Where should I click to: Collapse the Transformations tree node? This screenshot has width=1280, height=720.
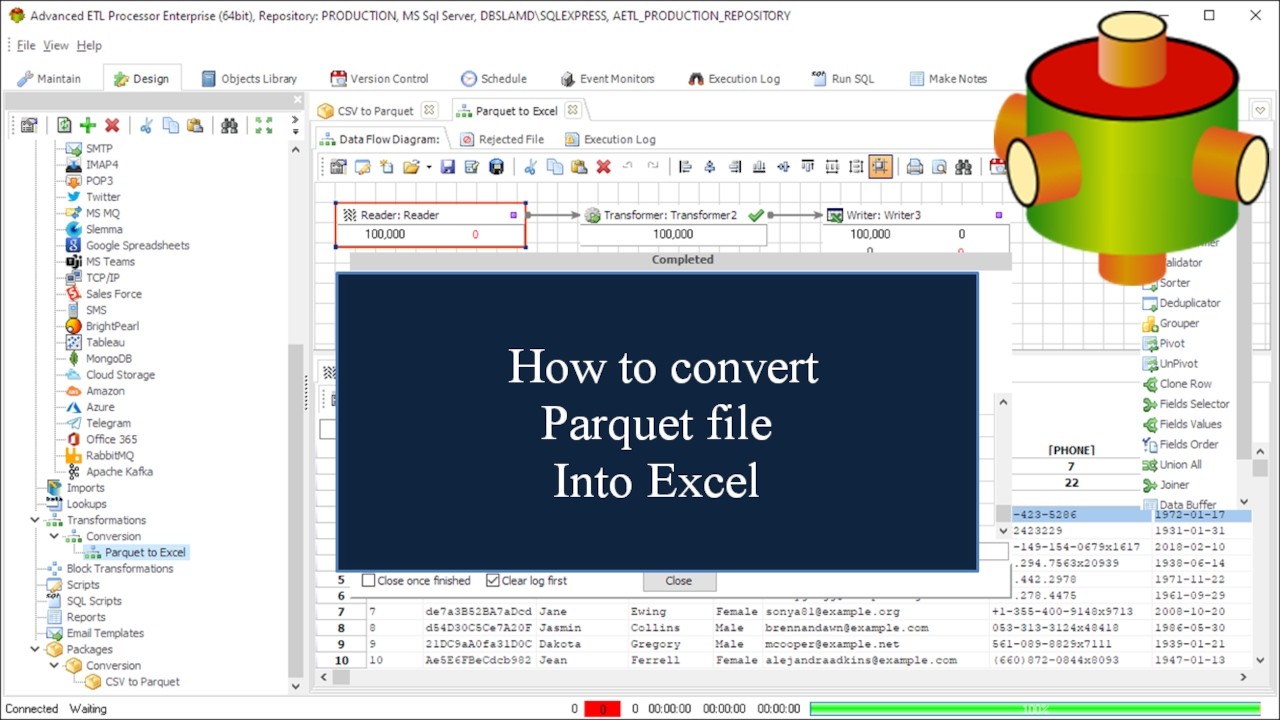[35, 520]
